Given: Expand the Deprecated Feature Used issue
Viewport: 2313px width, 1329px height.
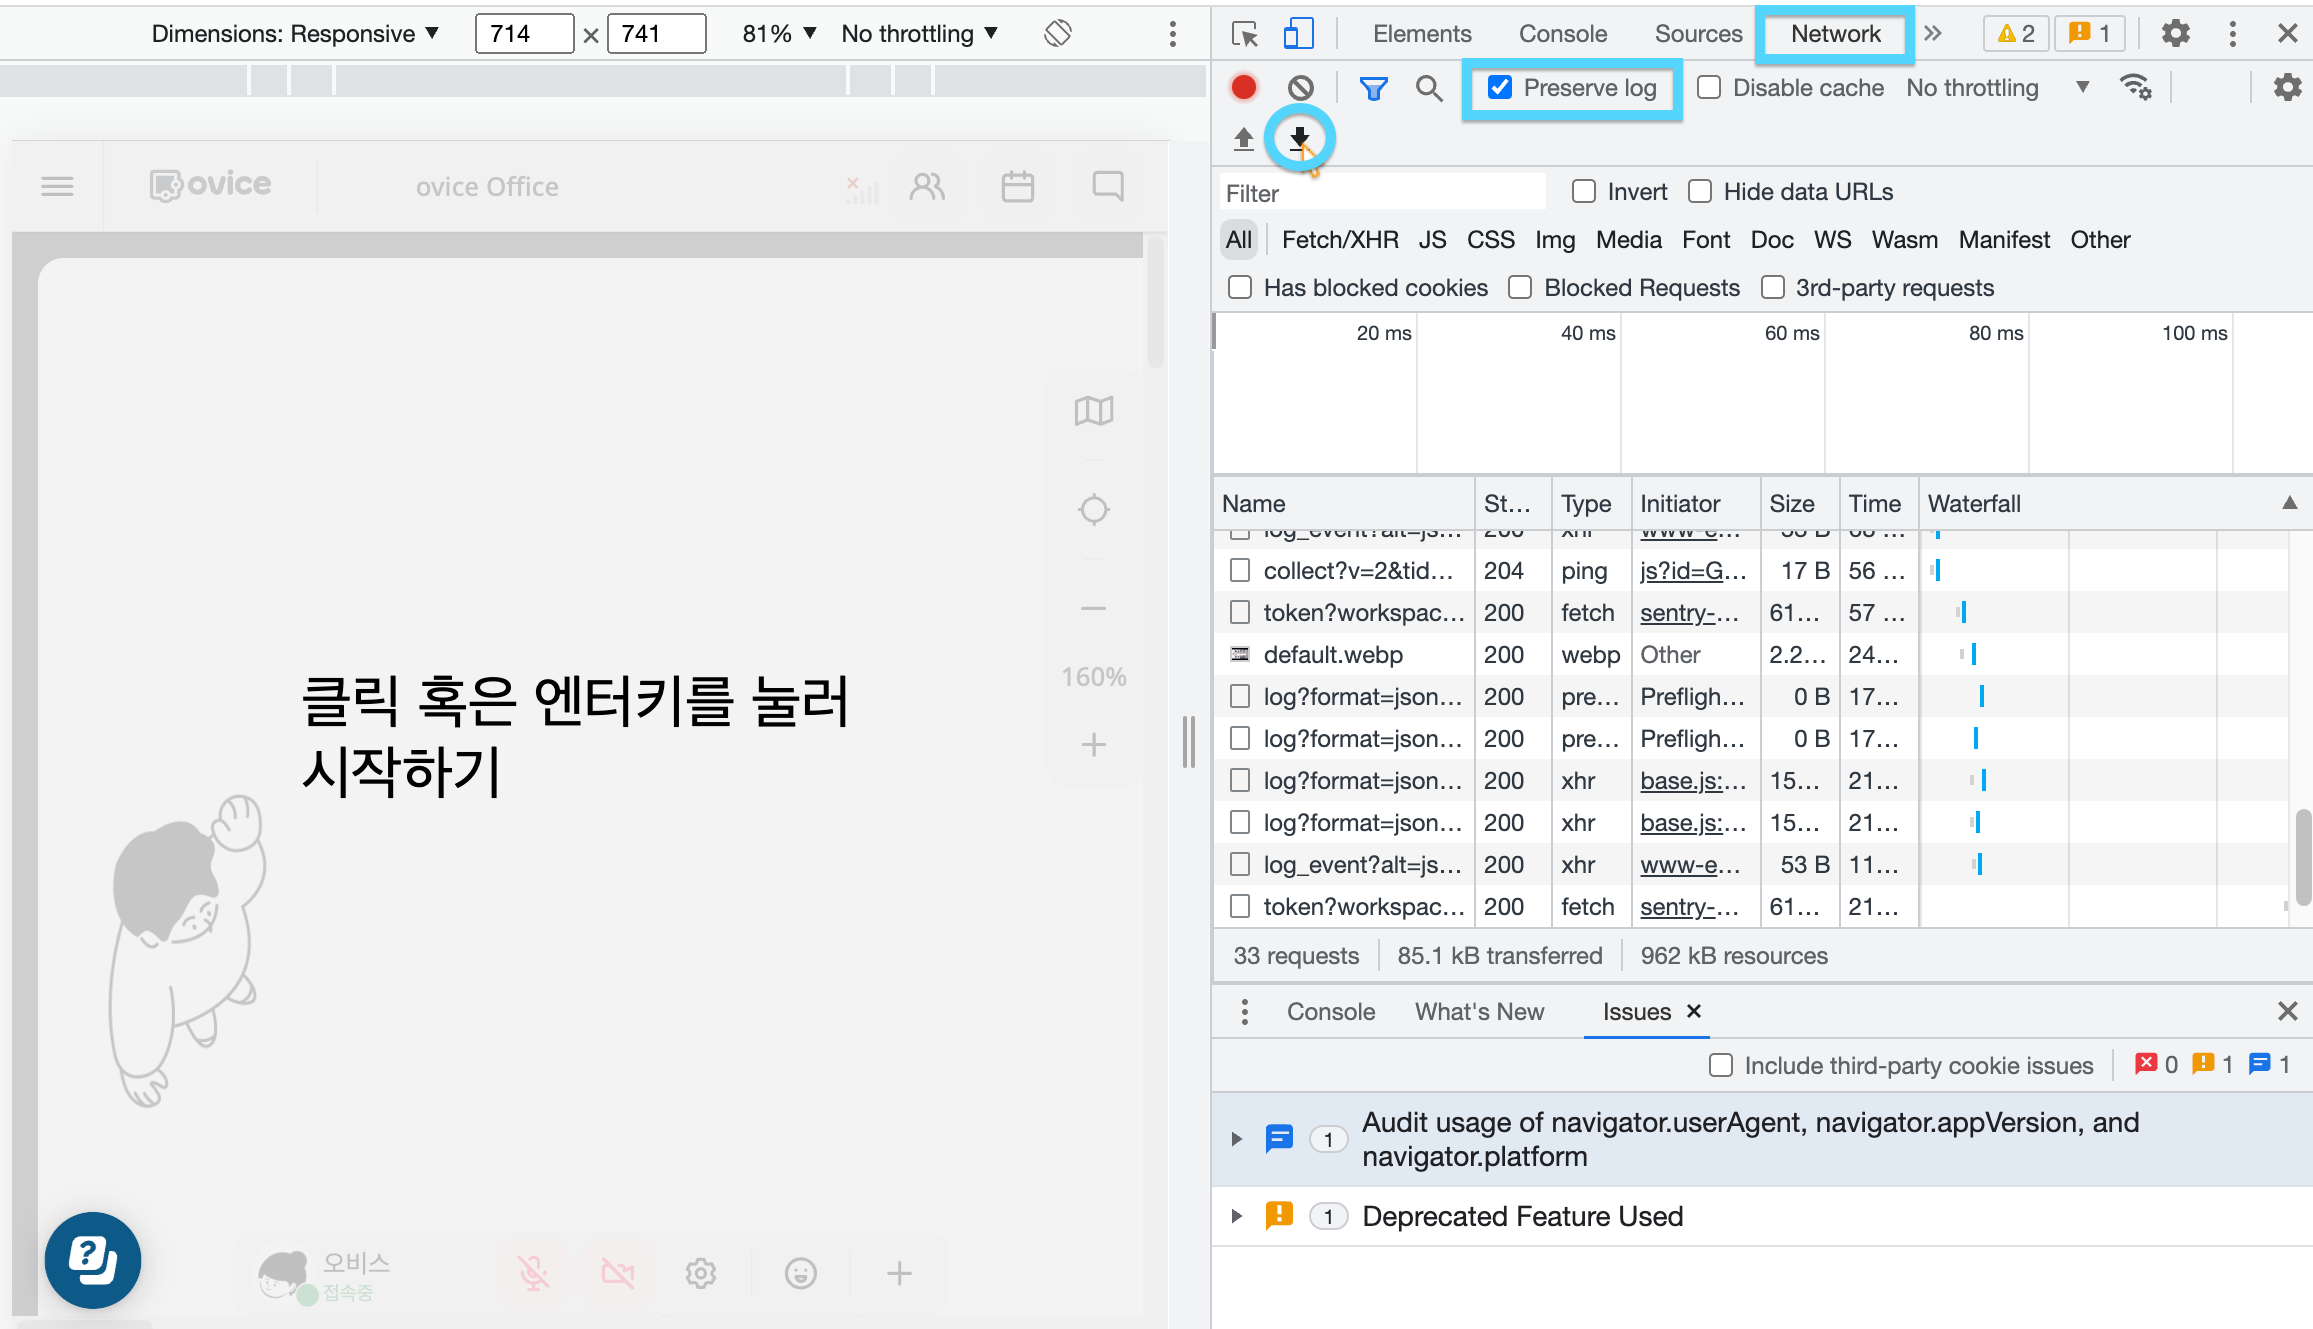Looking at the screenshot, I should [x=1236, y=1216].
